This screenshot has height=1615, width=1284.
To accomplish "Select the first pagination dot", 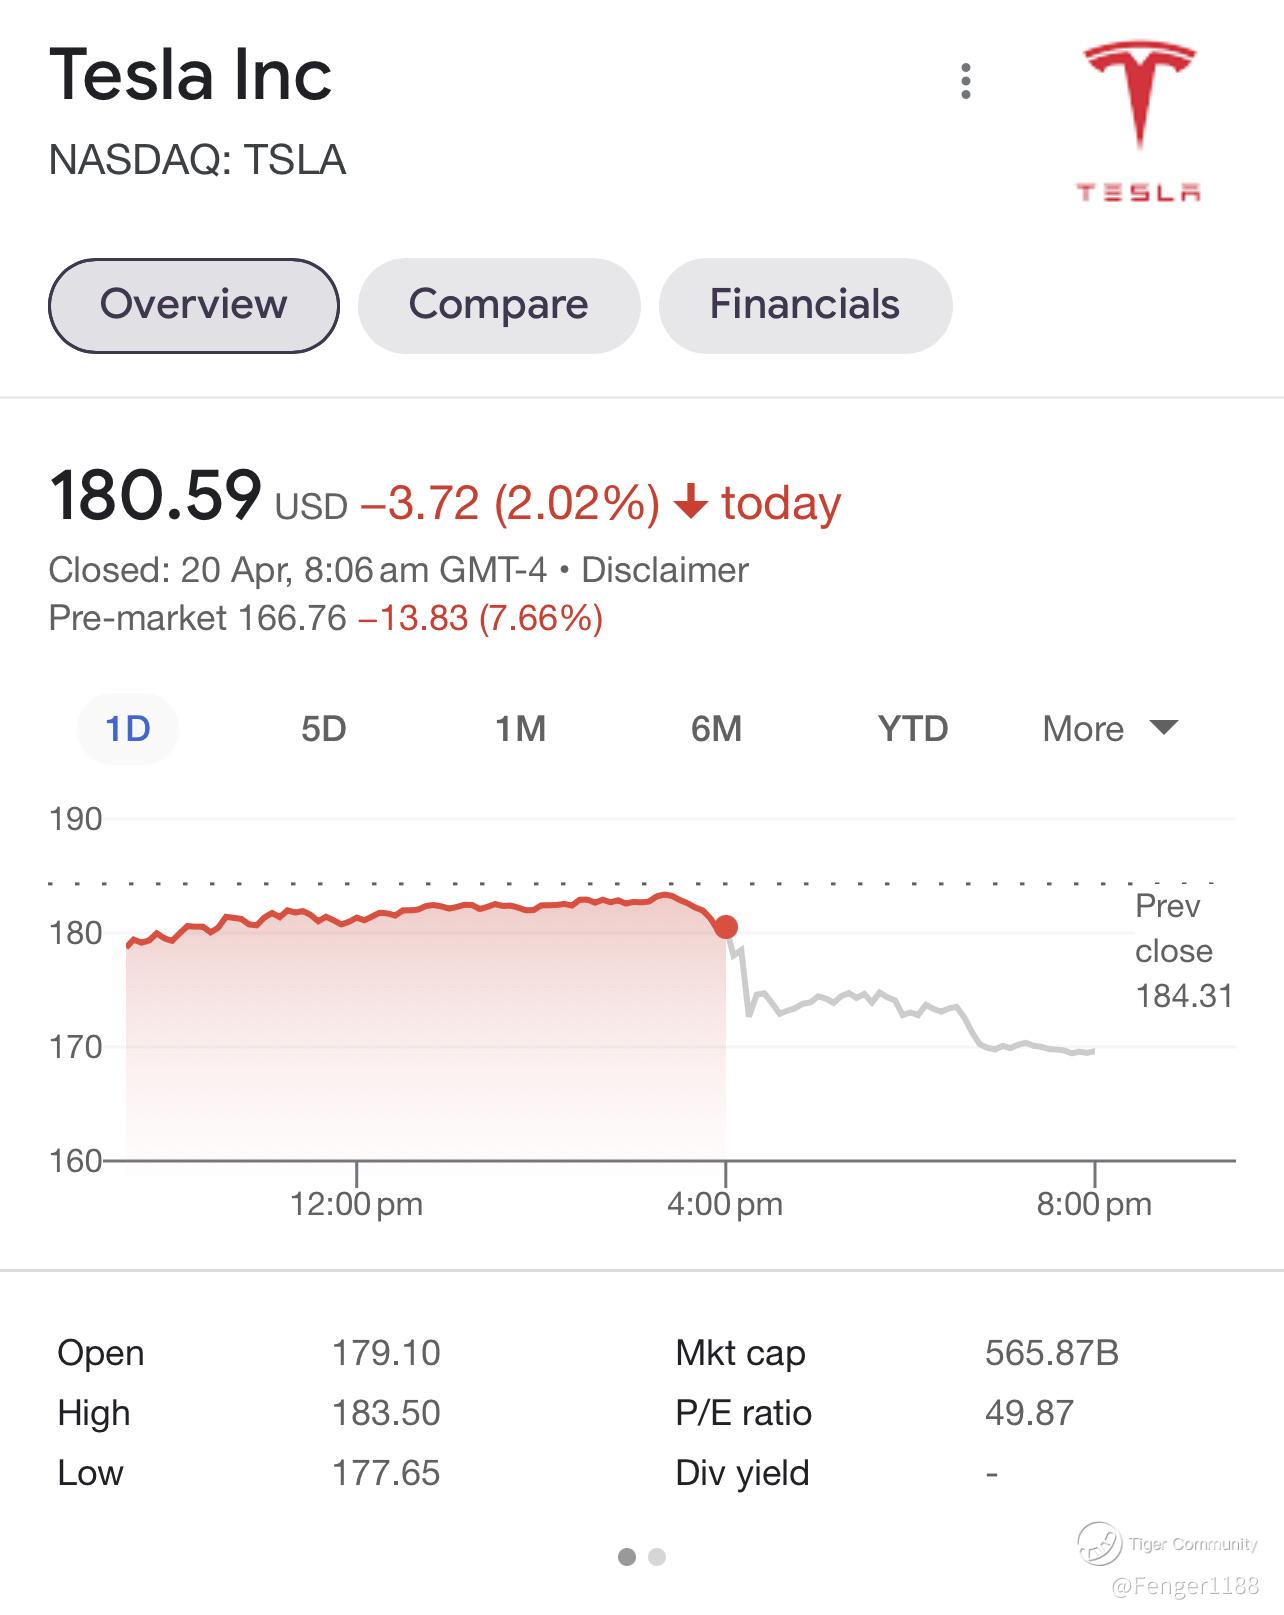I will [627, 1556].
